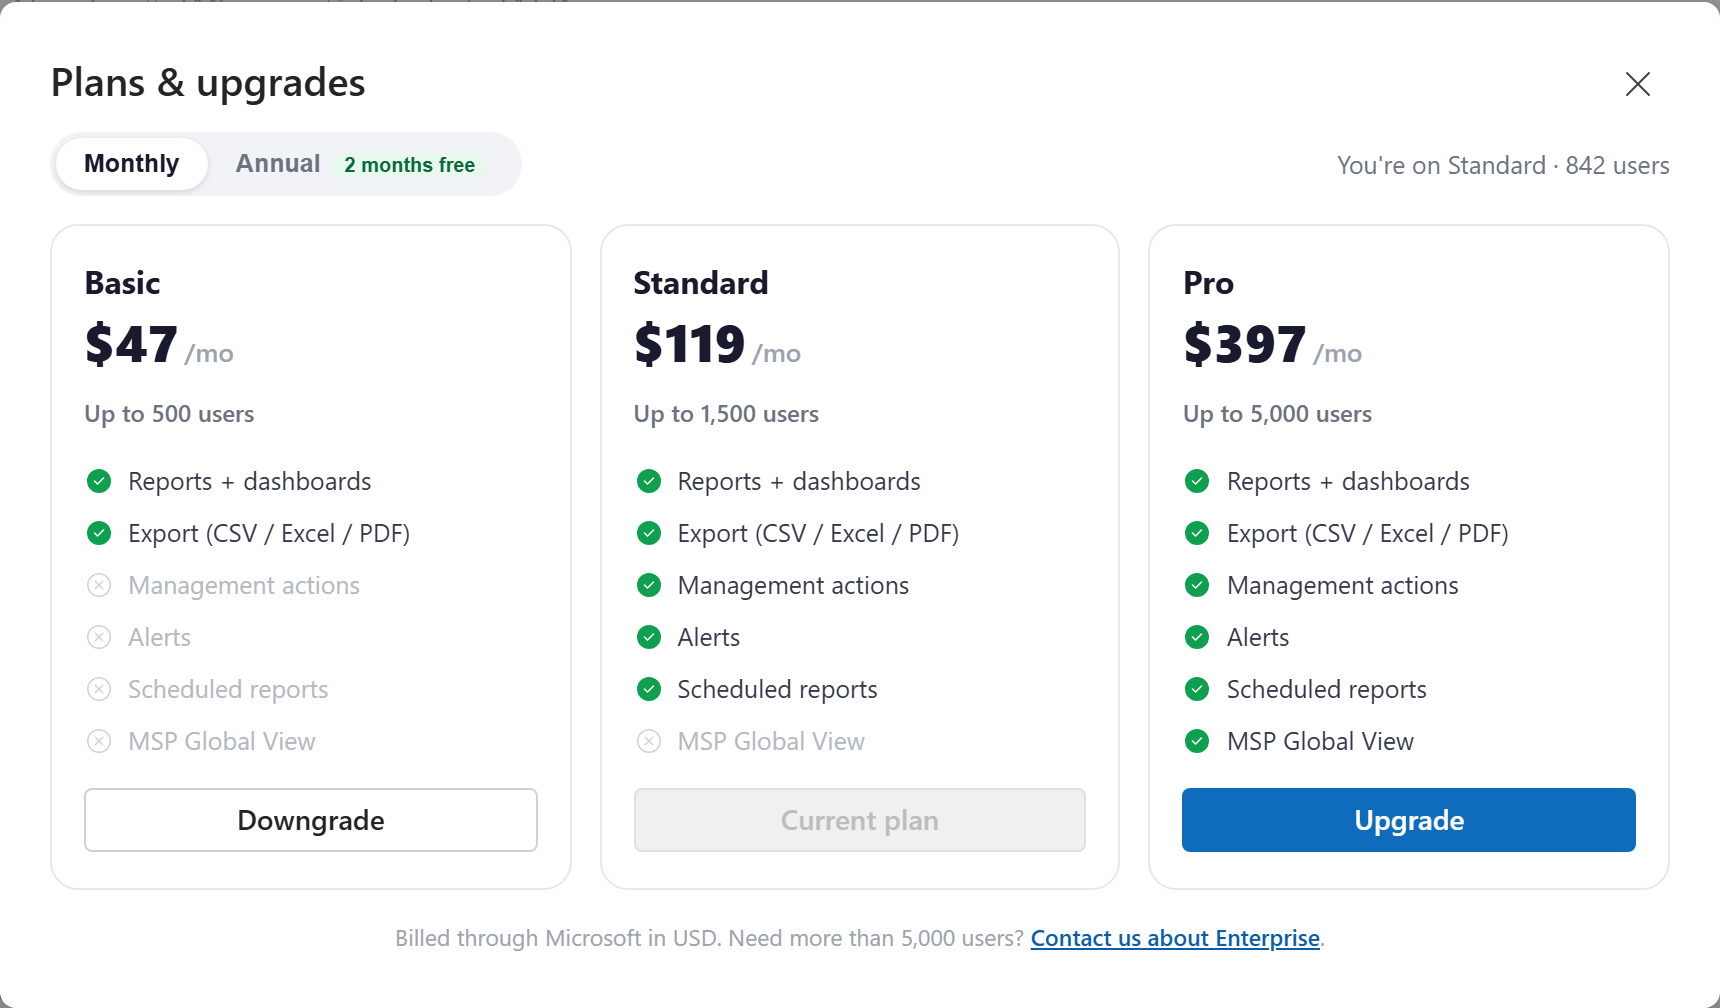
Task: Click Pro Alerts check icon
Action: (x=1197, y=638)
